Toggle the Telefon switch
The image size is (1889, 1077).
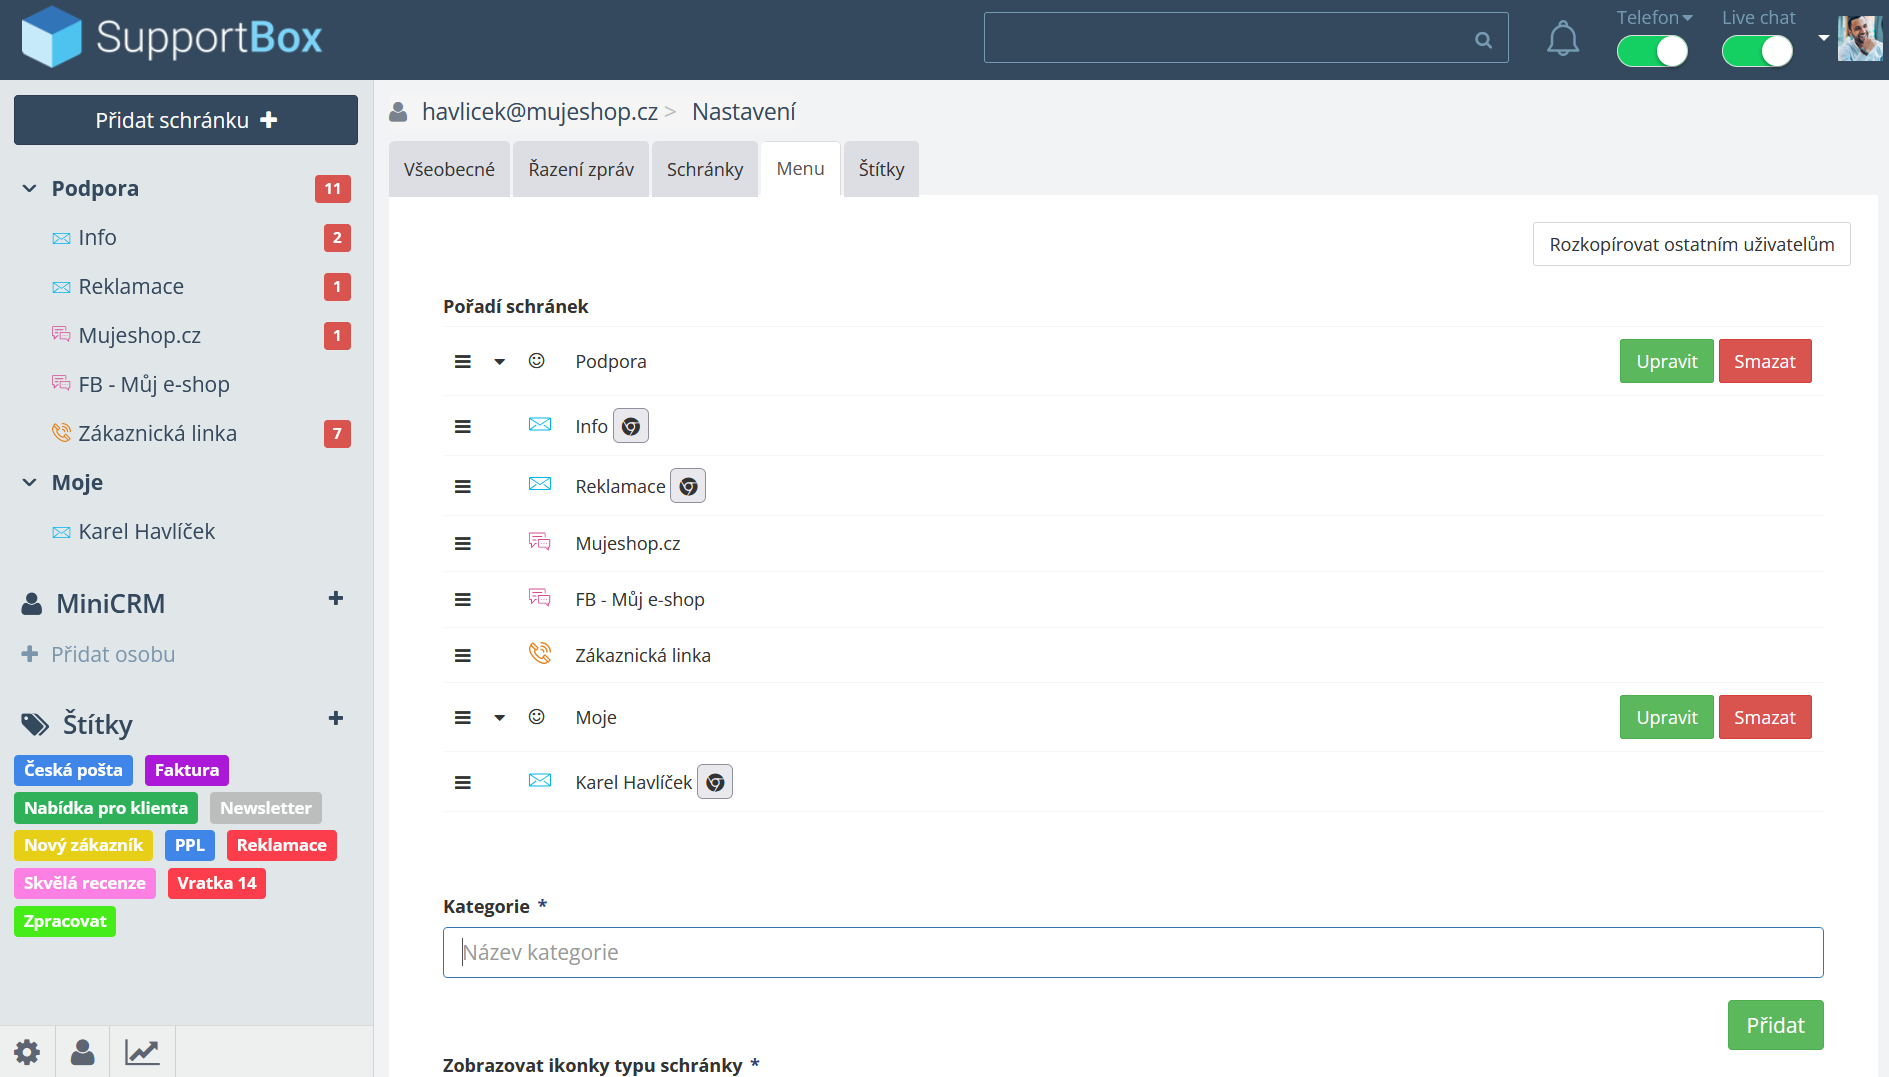tap(1652, 51)
